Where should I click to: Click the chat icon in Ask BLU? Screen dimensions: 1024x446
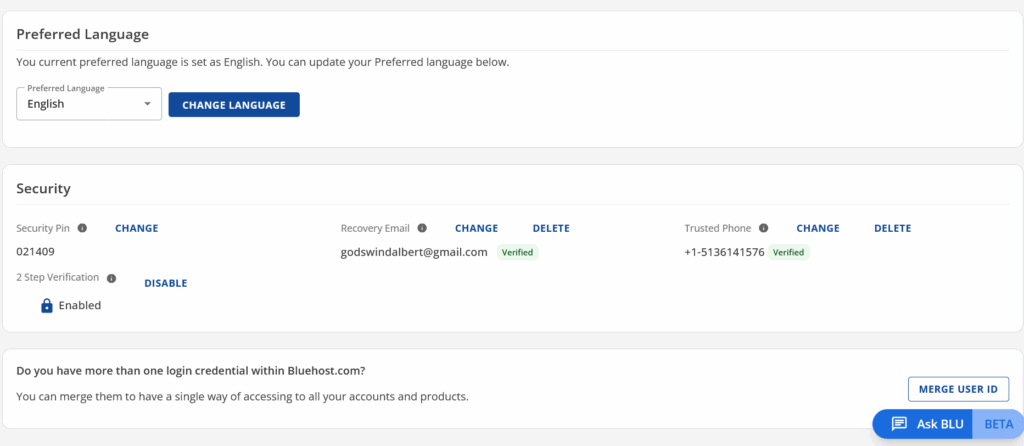tap(899, 424)
